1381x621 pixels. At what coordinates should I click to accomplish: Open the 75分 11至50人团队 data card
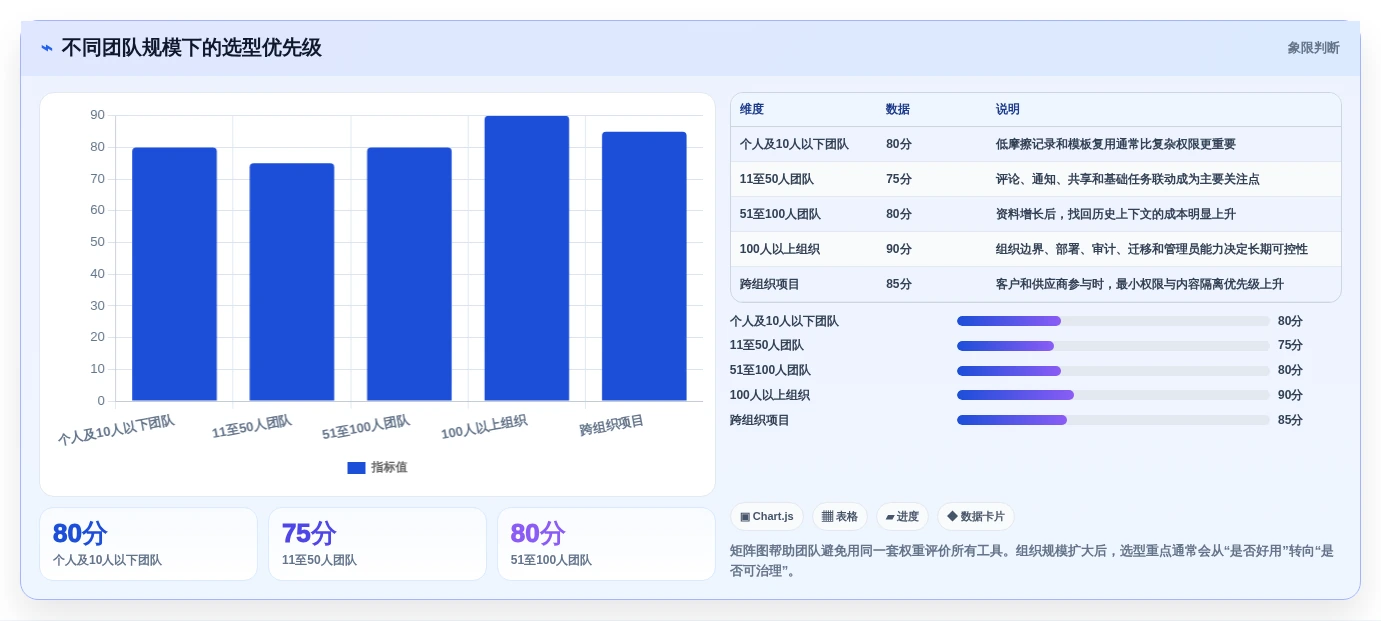click(x=377, y=544)
